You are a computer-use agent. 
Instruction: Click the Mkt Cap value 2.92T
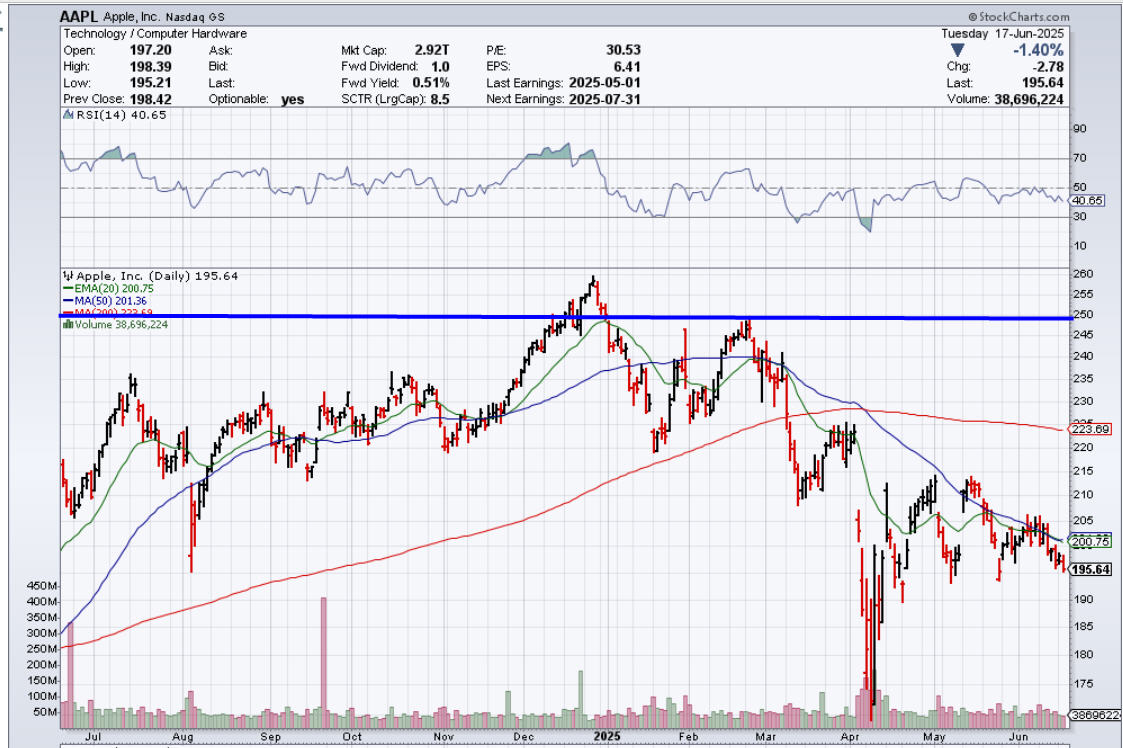click(x=433, y=50)
